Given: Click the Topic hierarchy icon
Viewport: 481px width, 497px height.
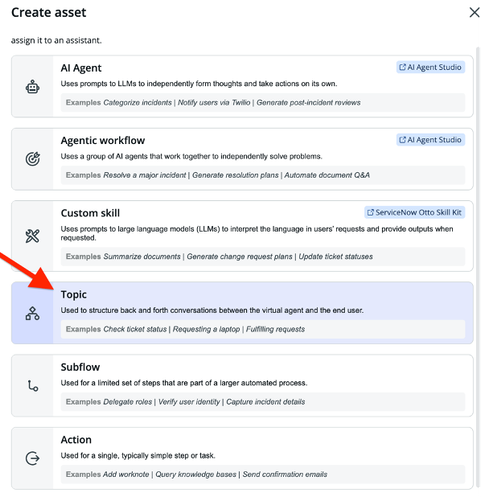Looking at the screenshot, I should [x=32, y=313].
